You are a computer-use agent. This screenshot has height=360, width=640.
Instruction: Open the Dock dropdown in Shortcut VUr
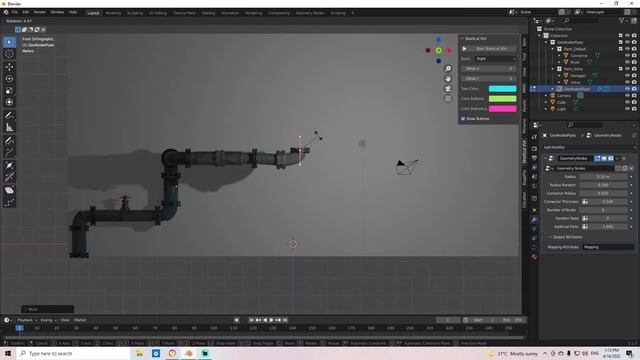click(496, 59)
